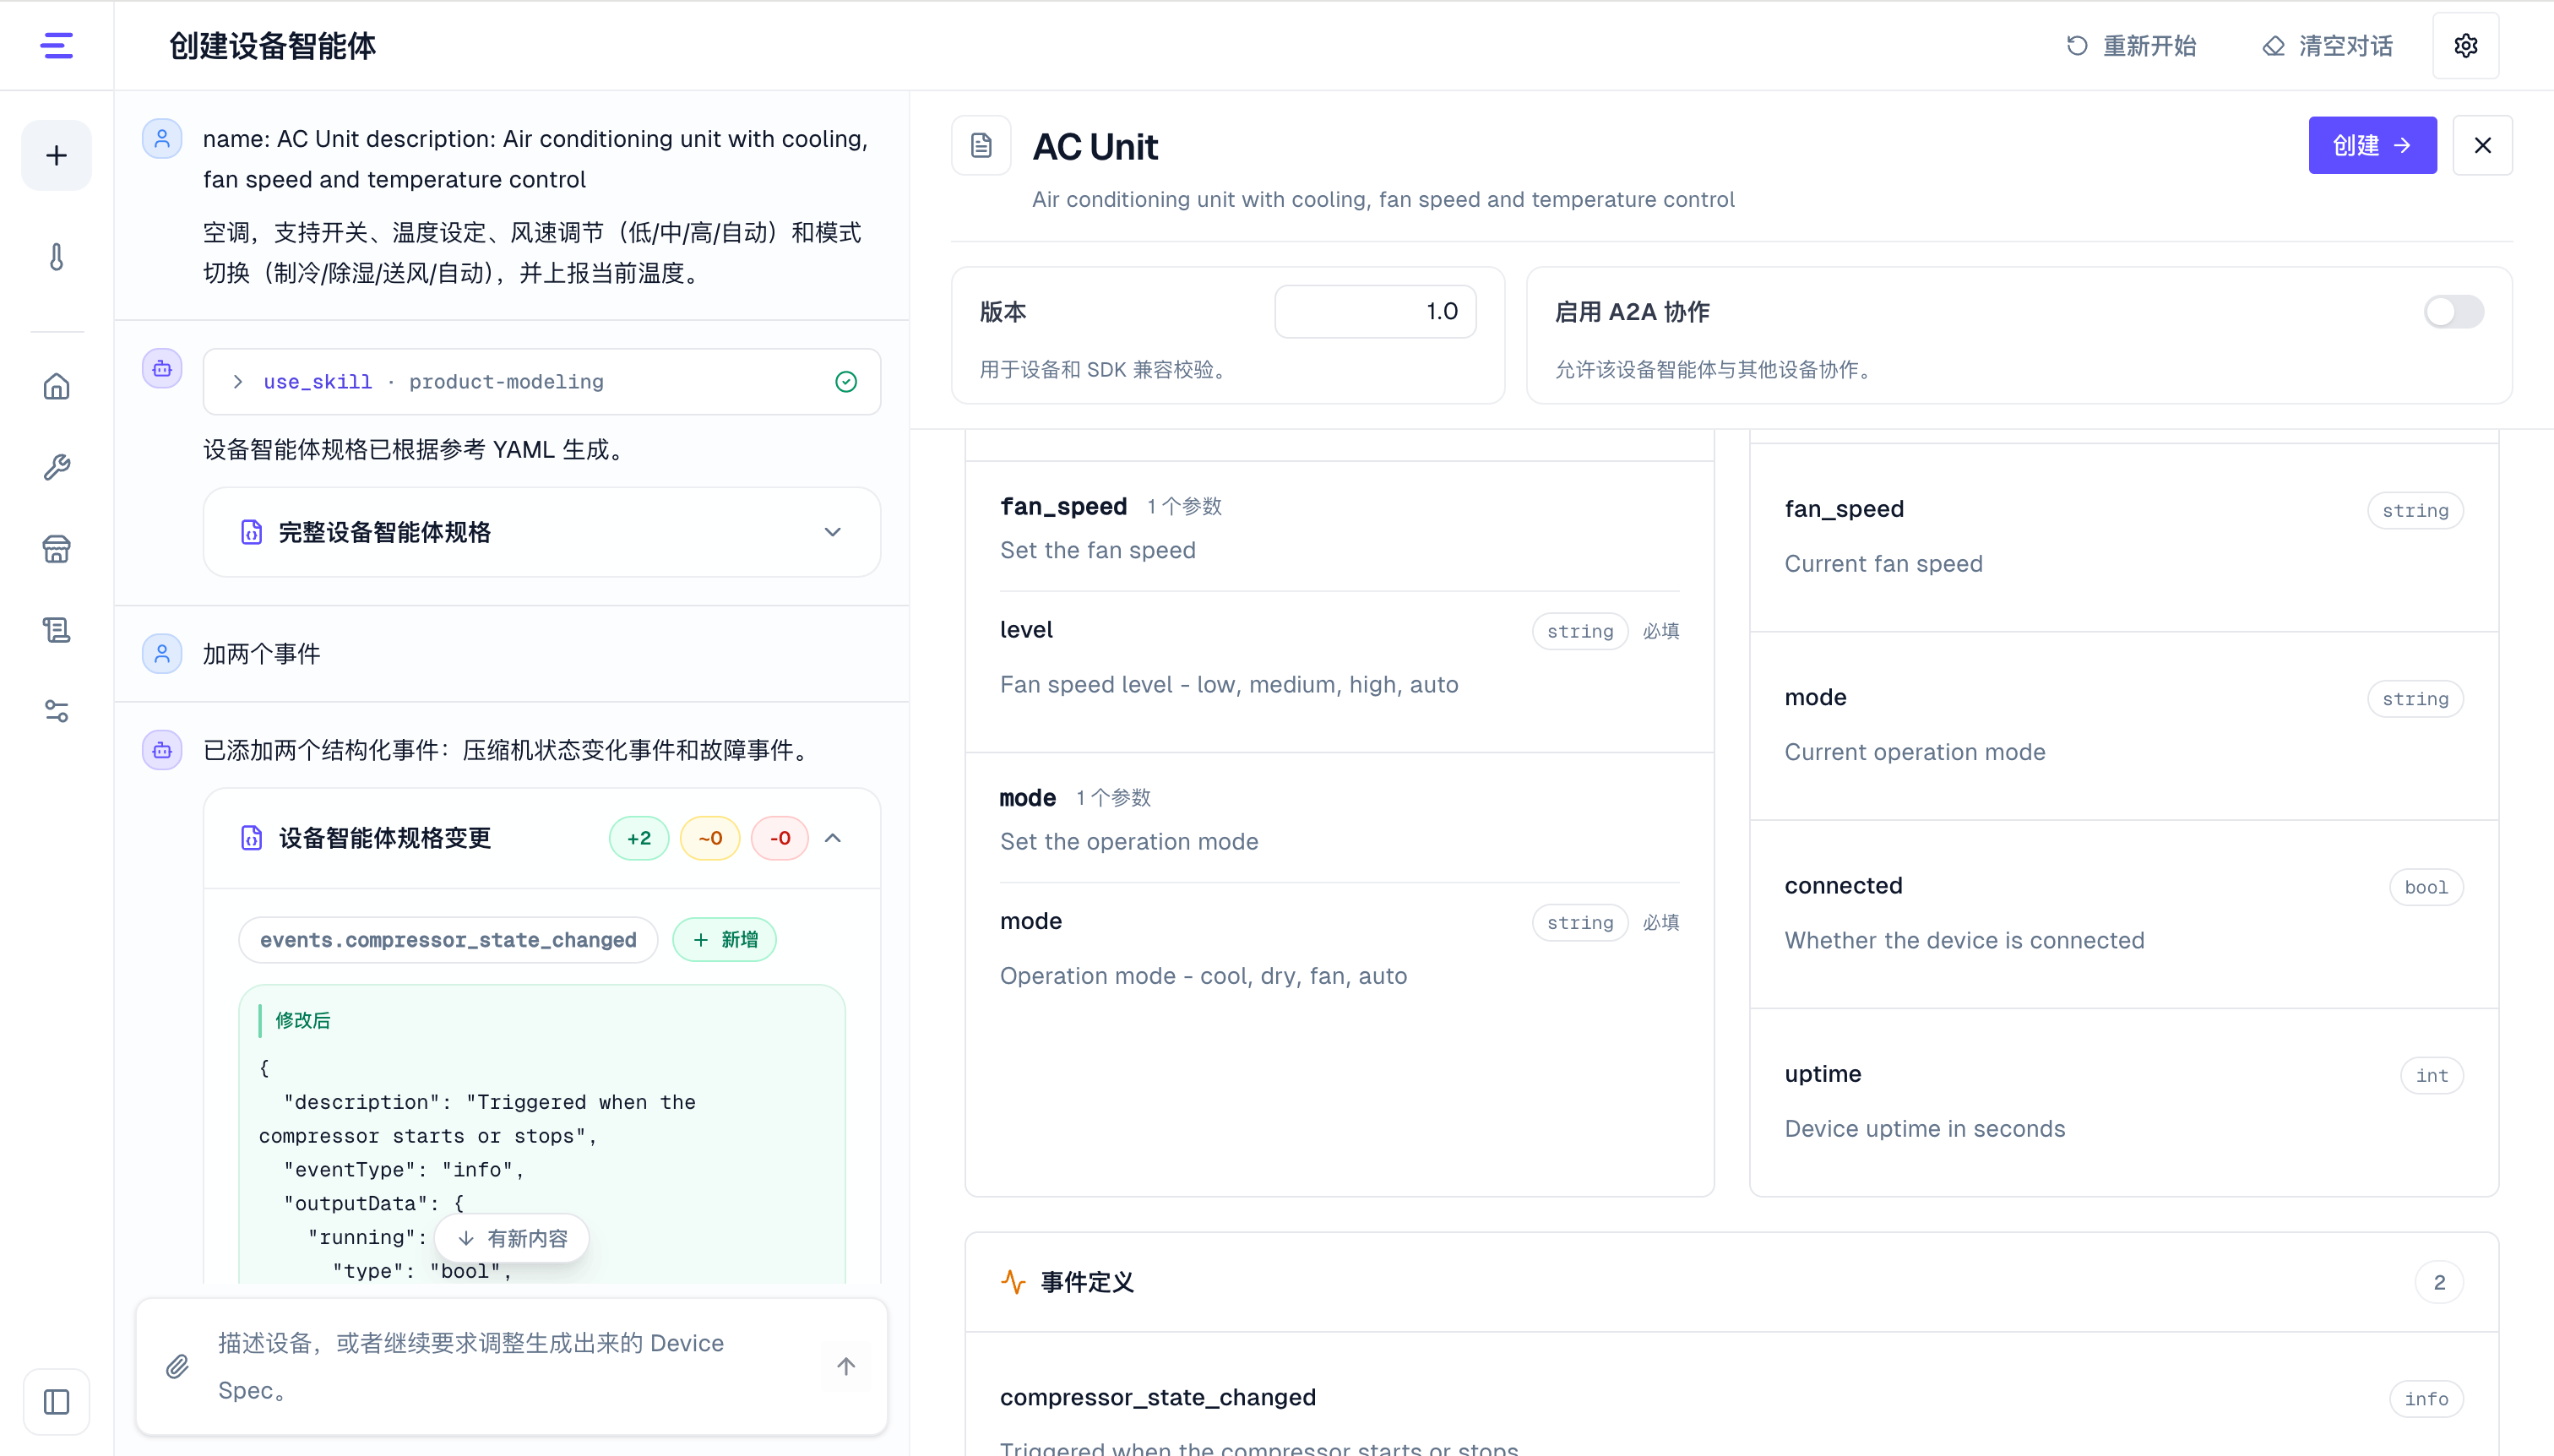Click the green check on use_skill row
The image size is (2554, 1456).
click(x=846, y=381)
